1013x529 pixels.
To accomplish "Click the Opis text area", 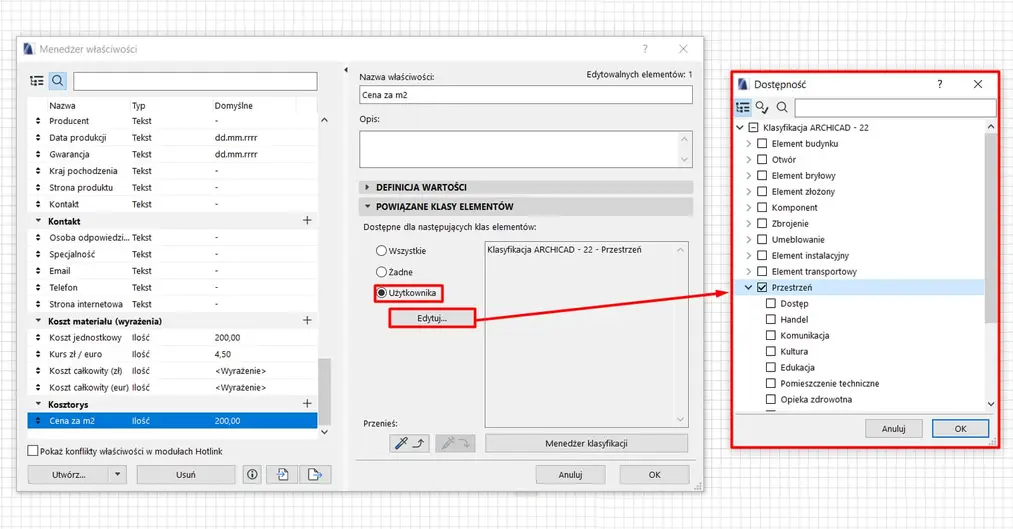I will tap(526, 149).
